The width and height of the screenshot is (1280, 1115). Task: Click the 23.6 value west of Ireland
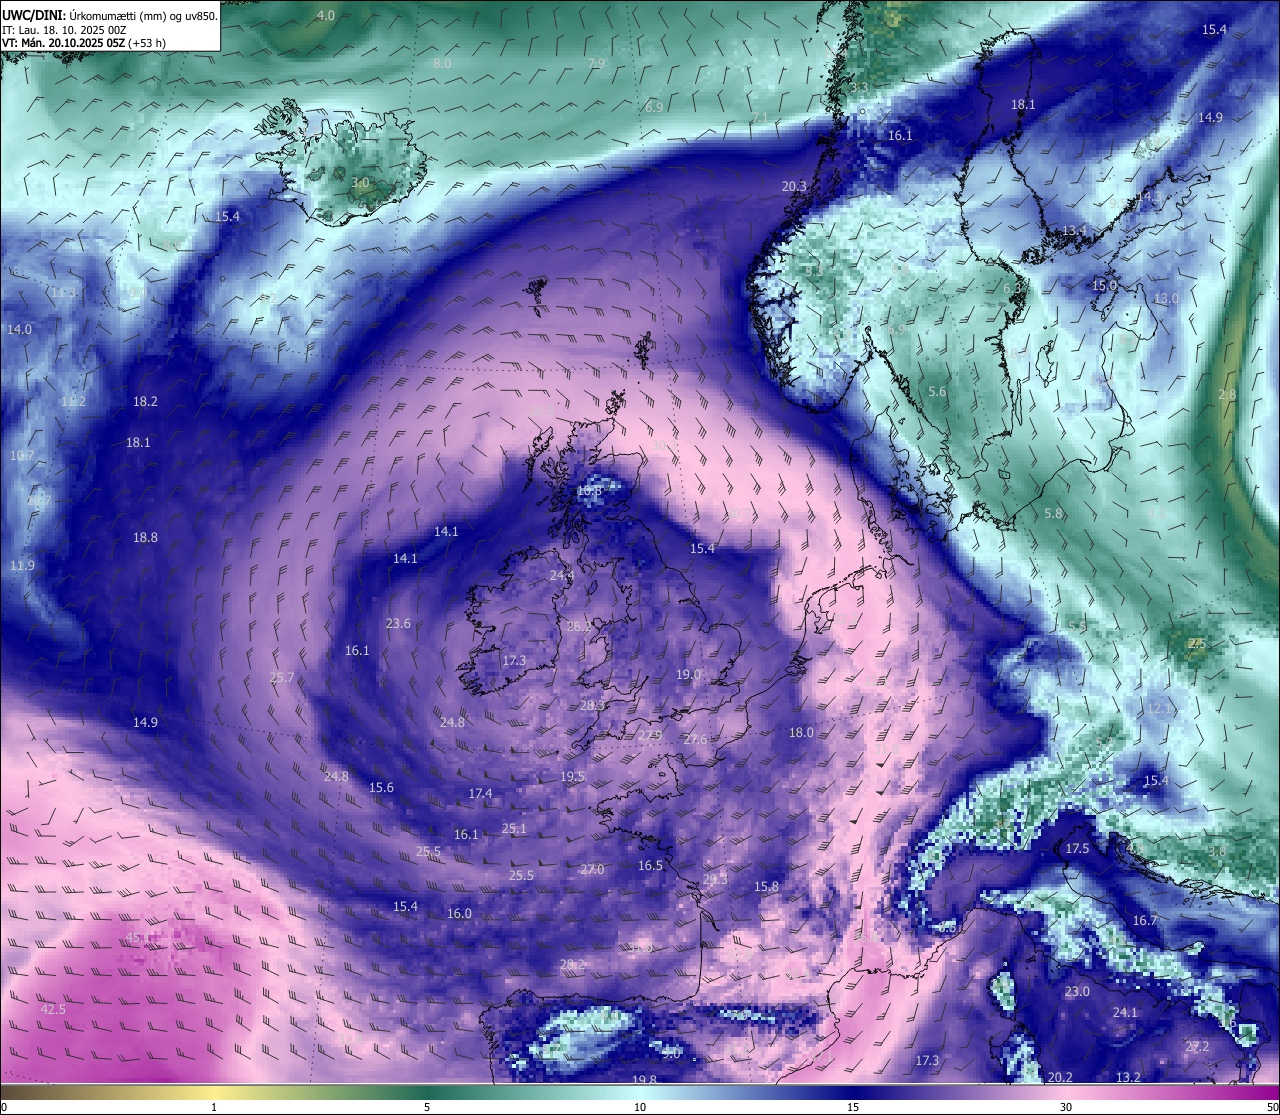[398, 623]
